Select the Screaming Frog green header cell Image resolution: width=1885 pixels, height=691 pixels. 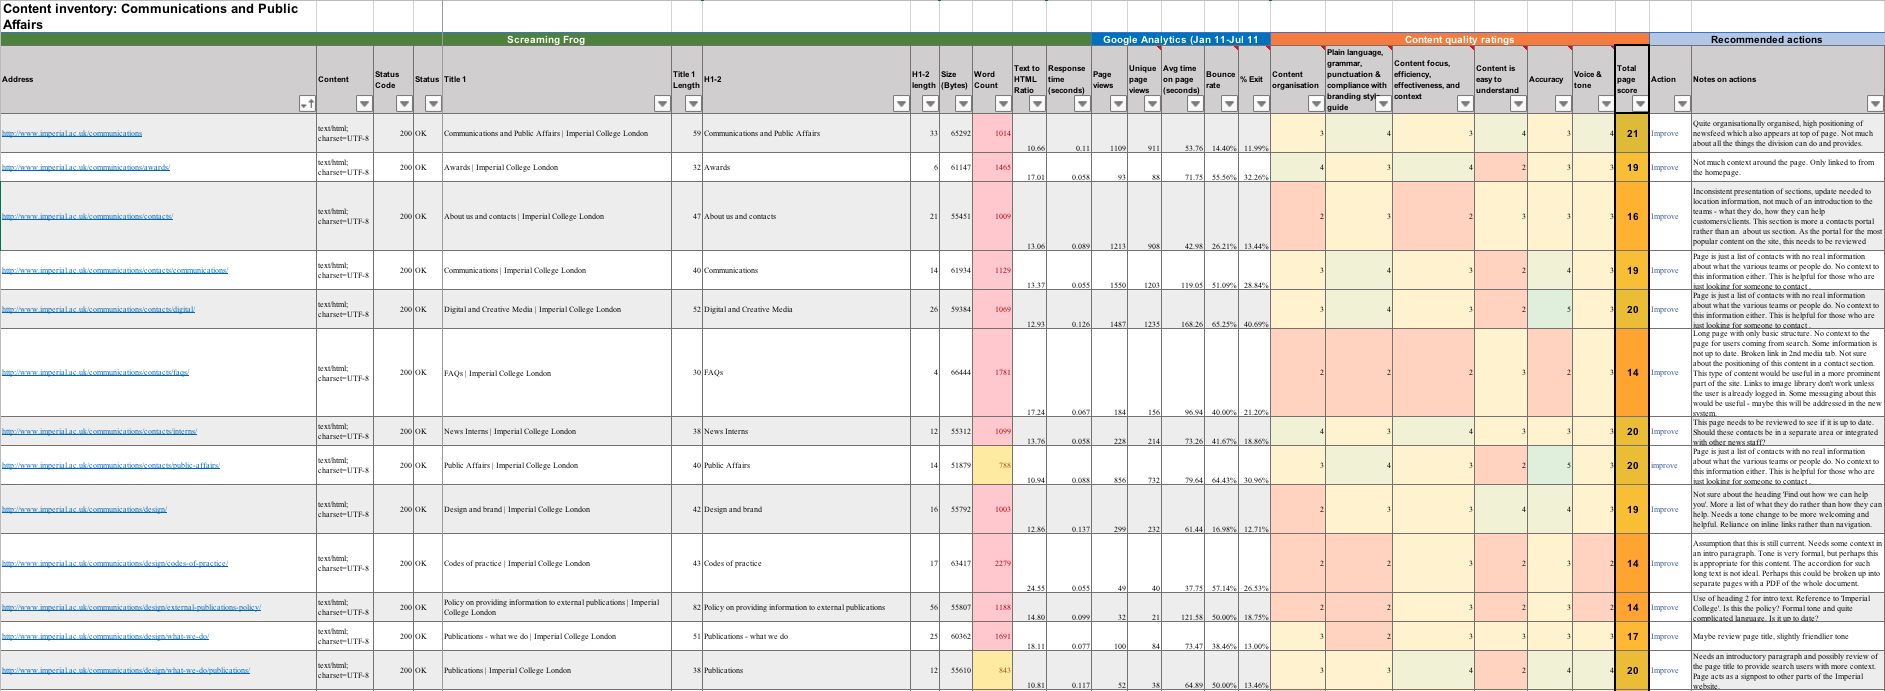pos(545,40)
